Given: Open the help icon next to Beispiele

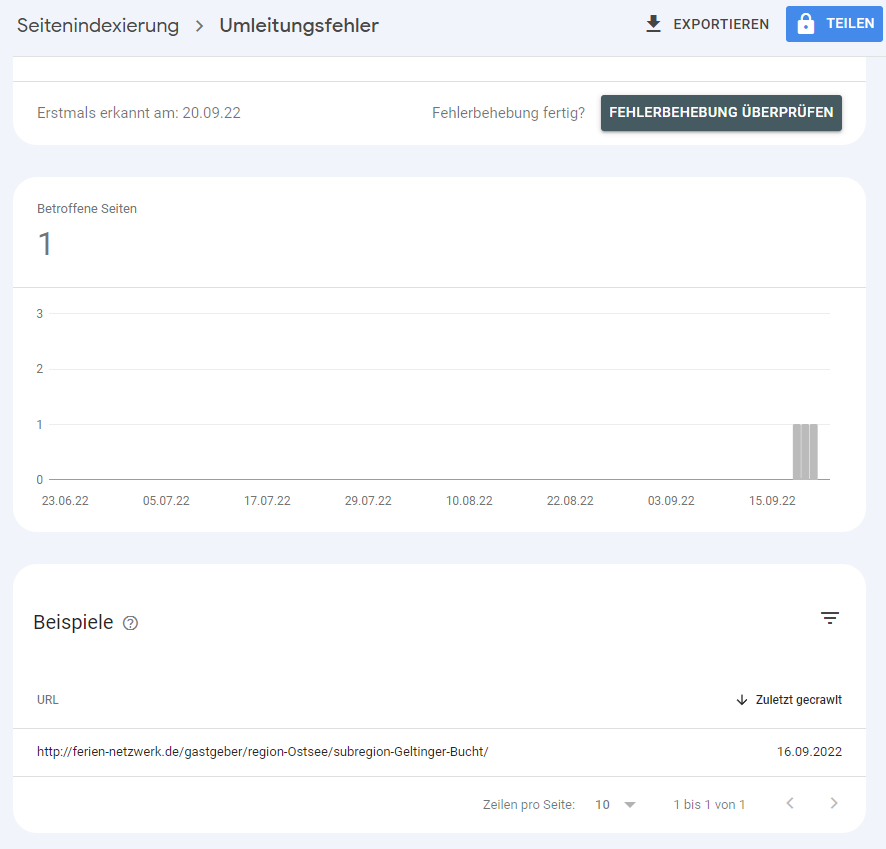Looking at the screenshot, I should click(130, 623).
